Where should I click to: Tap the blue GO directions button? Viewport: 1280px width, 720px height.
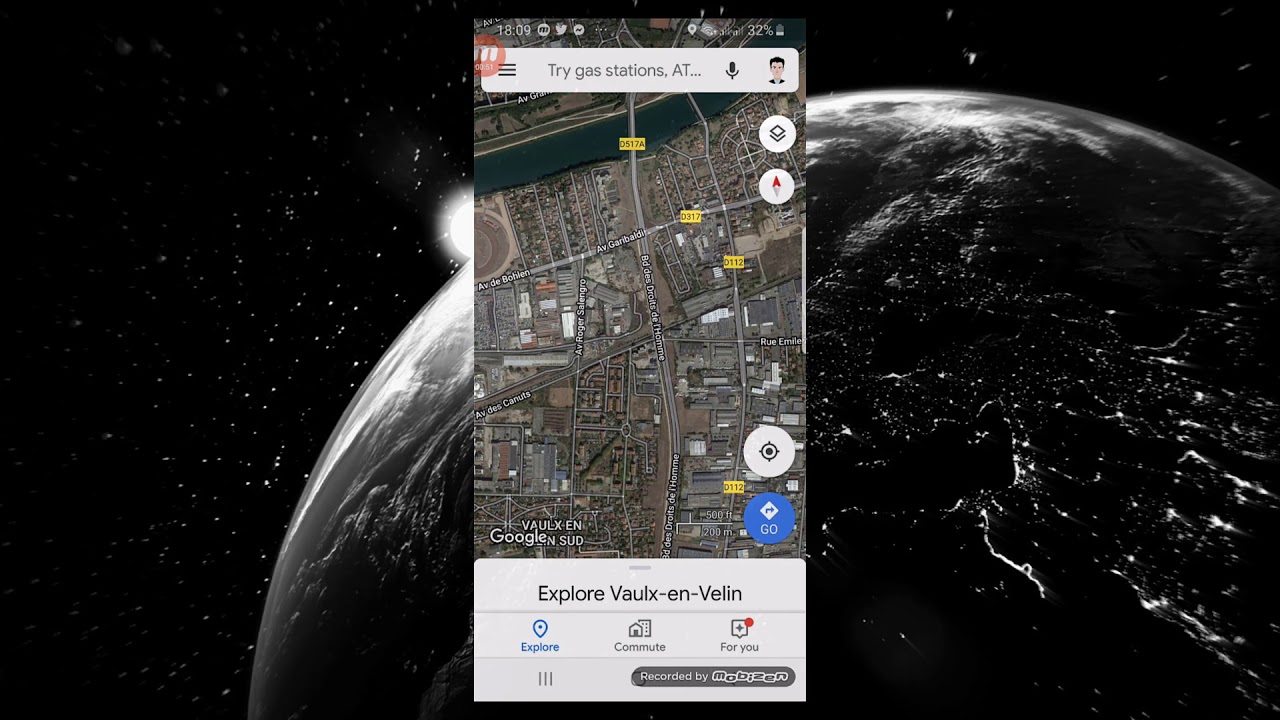pos(769,519)
